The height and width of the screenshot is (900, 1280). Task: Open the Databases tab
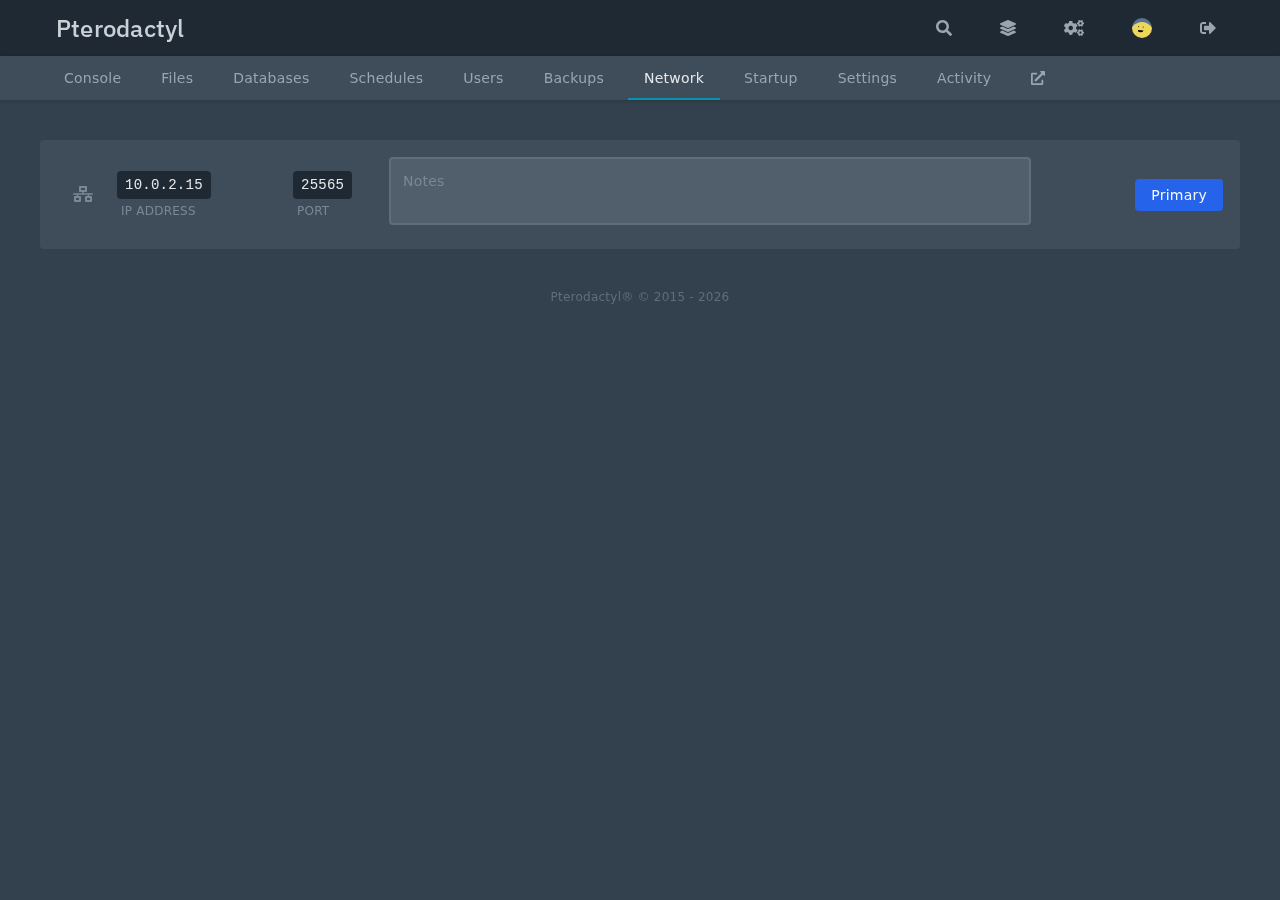[271, 78]
